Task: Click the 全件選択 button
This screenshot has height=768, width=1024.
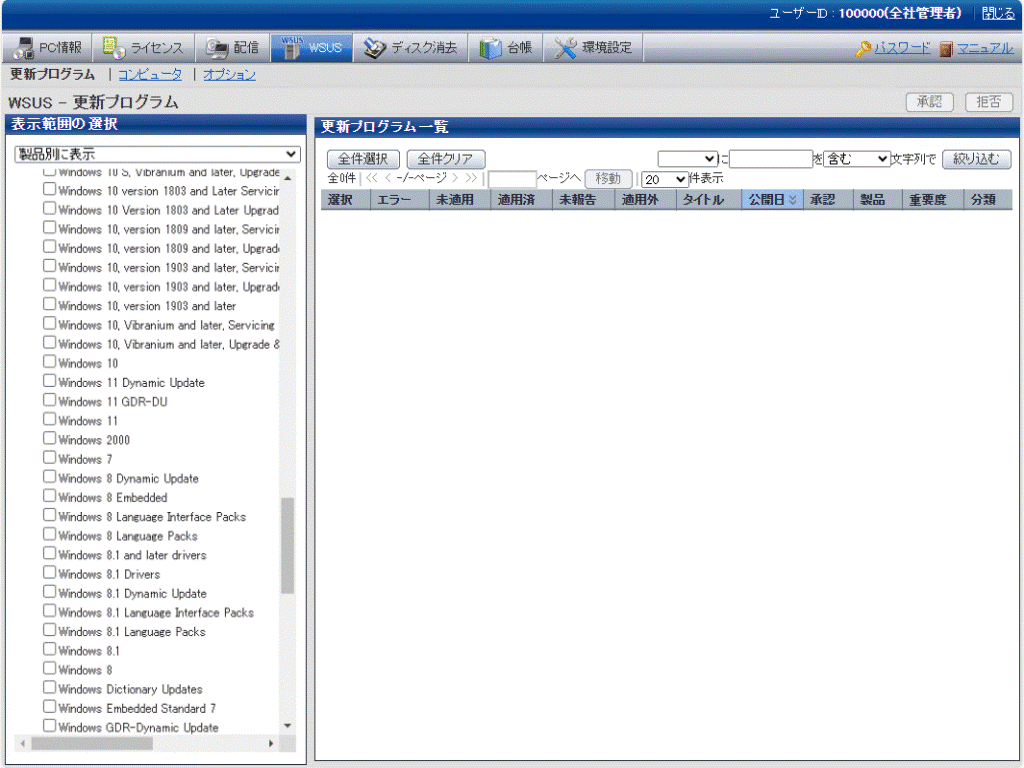Action: coord(363,159)
